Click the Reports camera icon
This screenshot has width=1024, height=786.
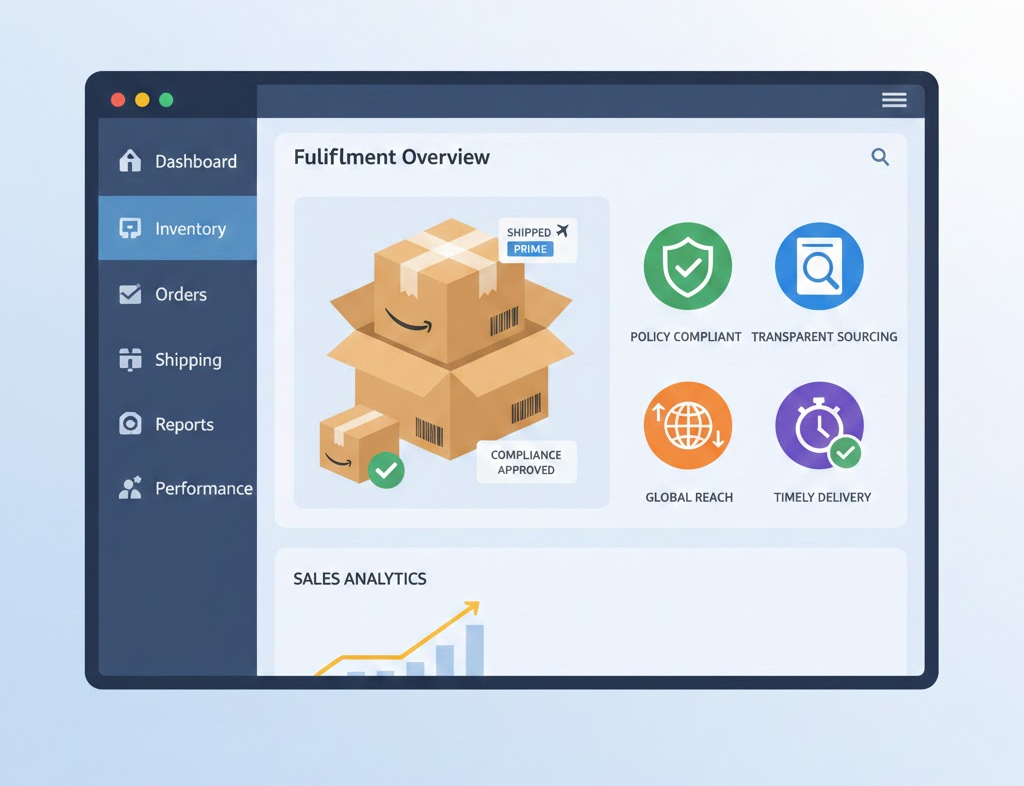tap(130, 424)
